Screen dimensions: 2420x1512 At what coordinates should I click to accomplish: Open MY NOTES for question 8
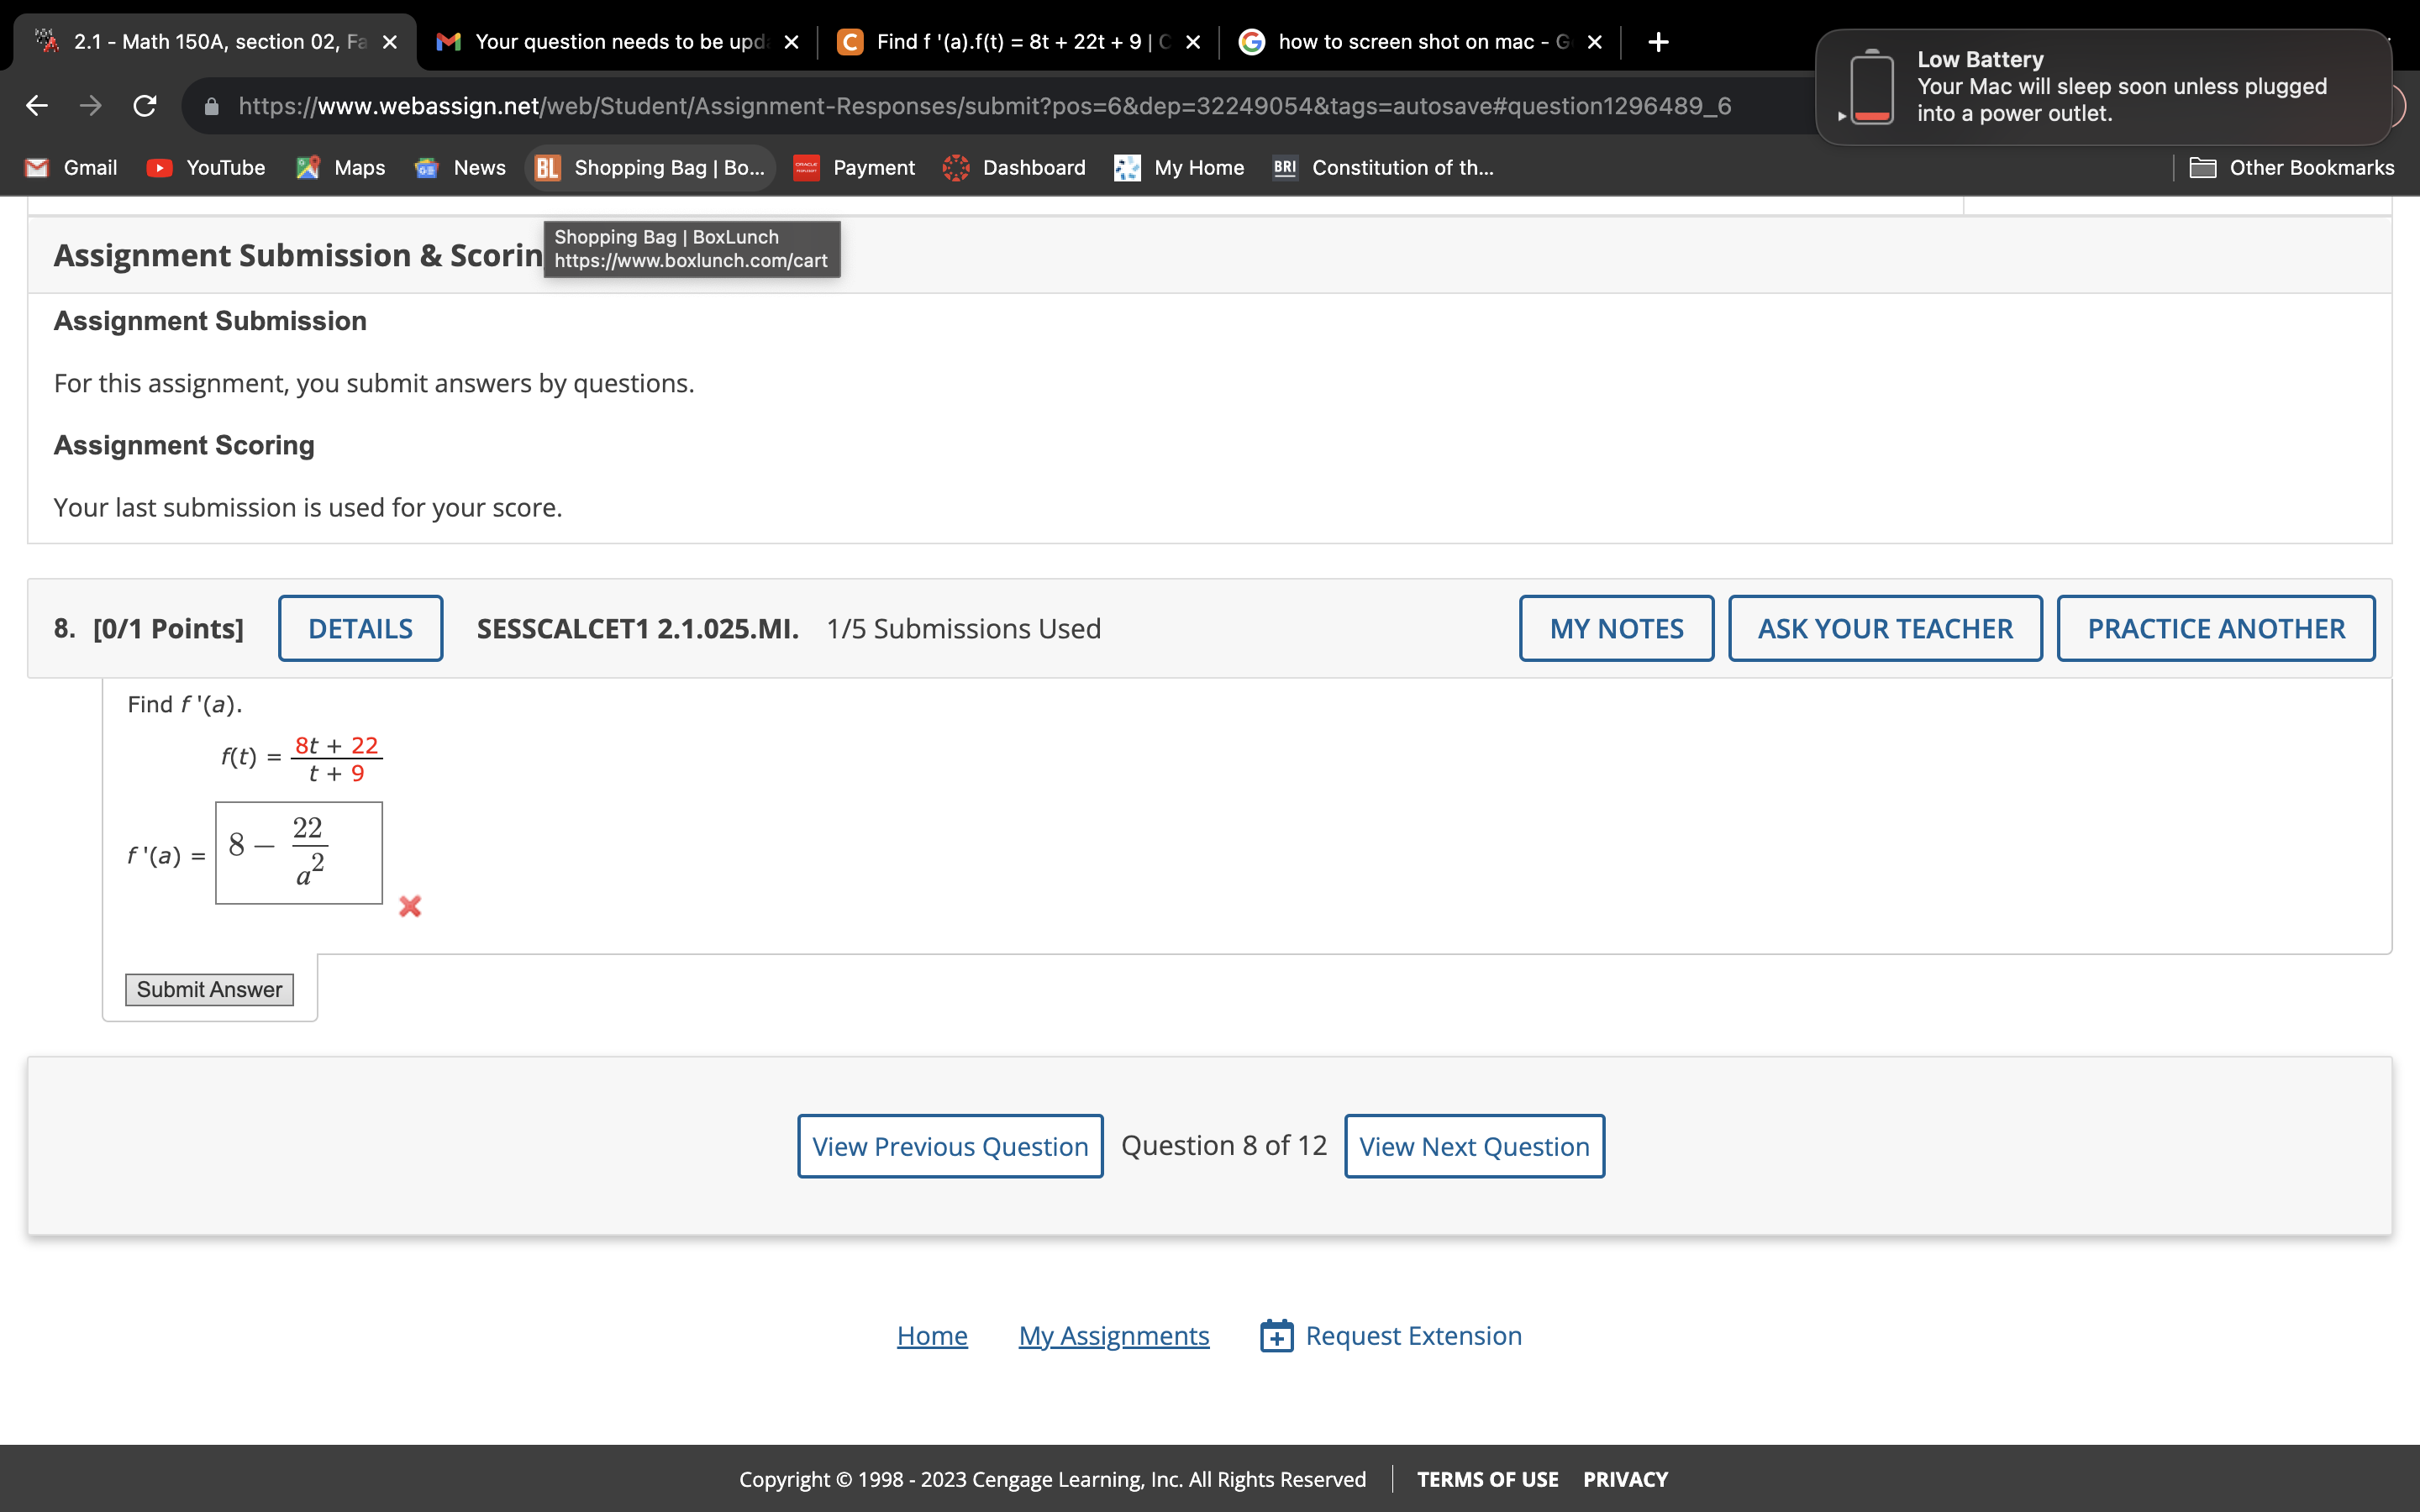click(x=1616, y=628)
